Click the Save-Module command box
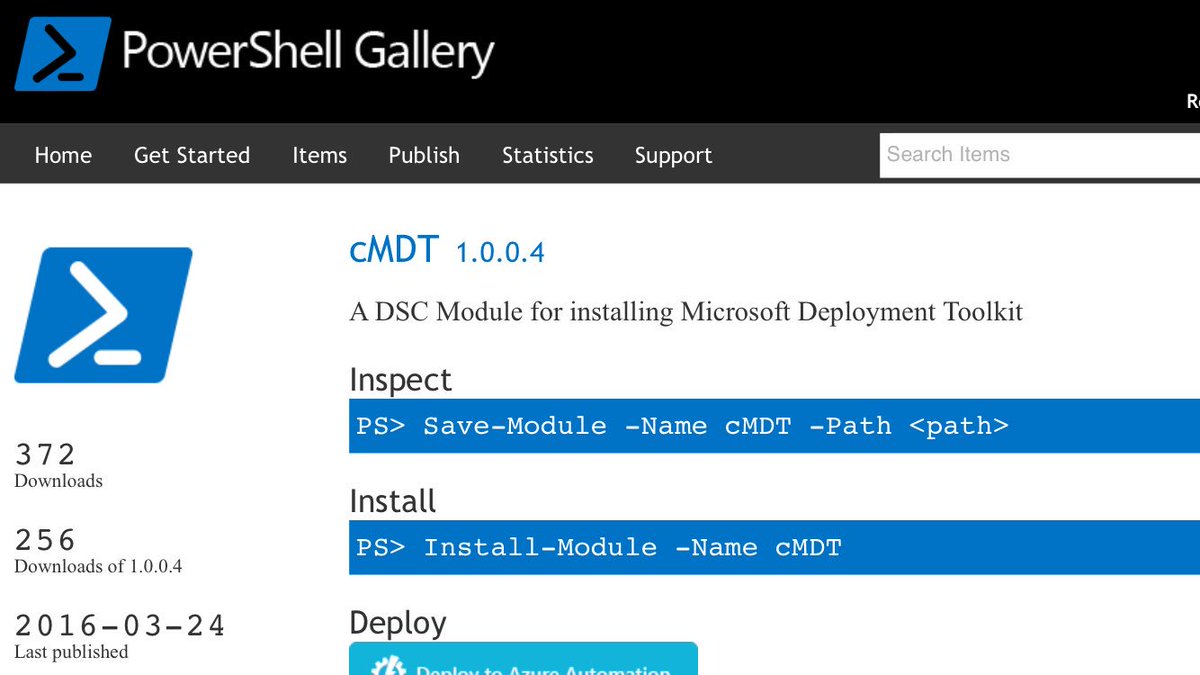Screen dimensions: 1200x675 click(774, 426)
